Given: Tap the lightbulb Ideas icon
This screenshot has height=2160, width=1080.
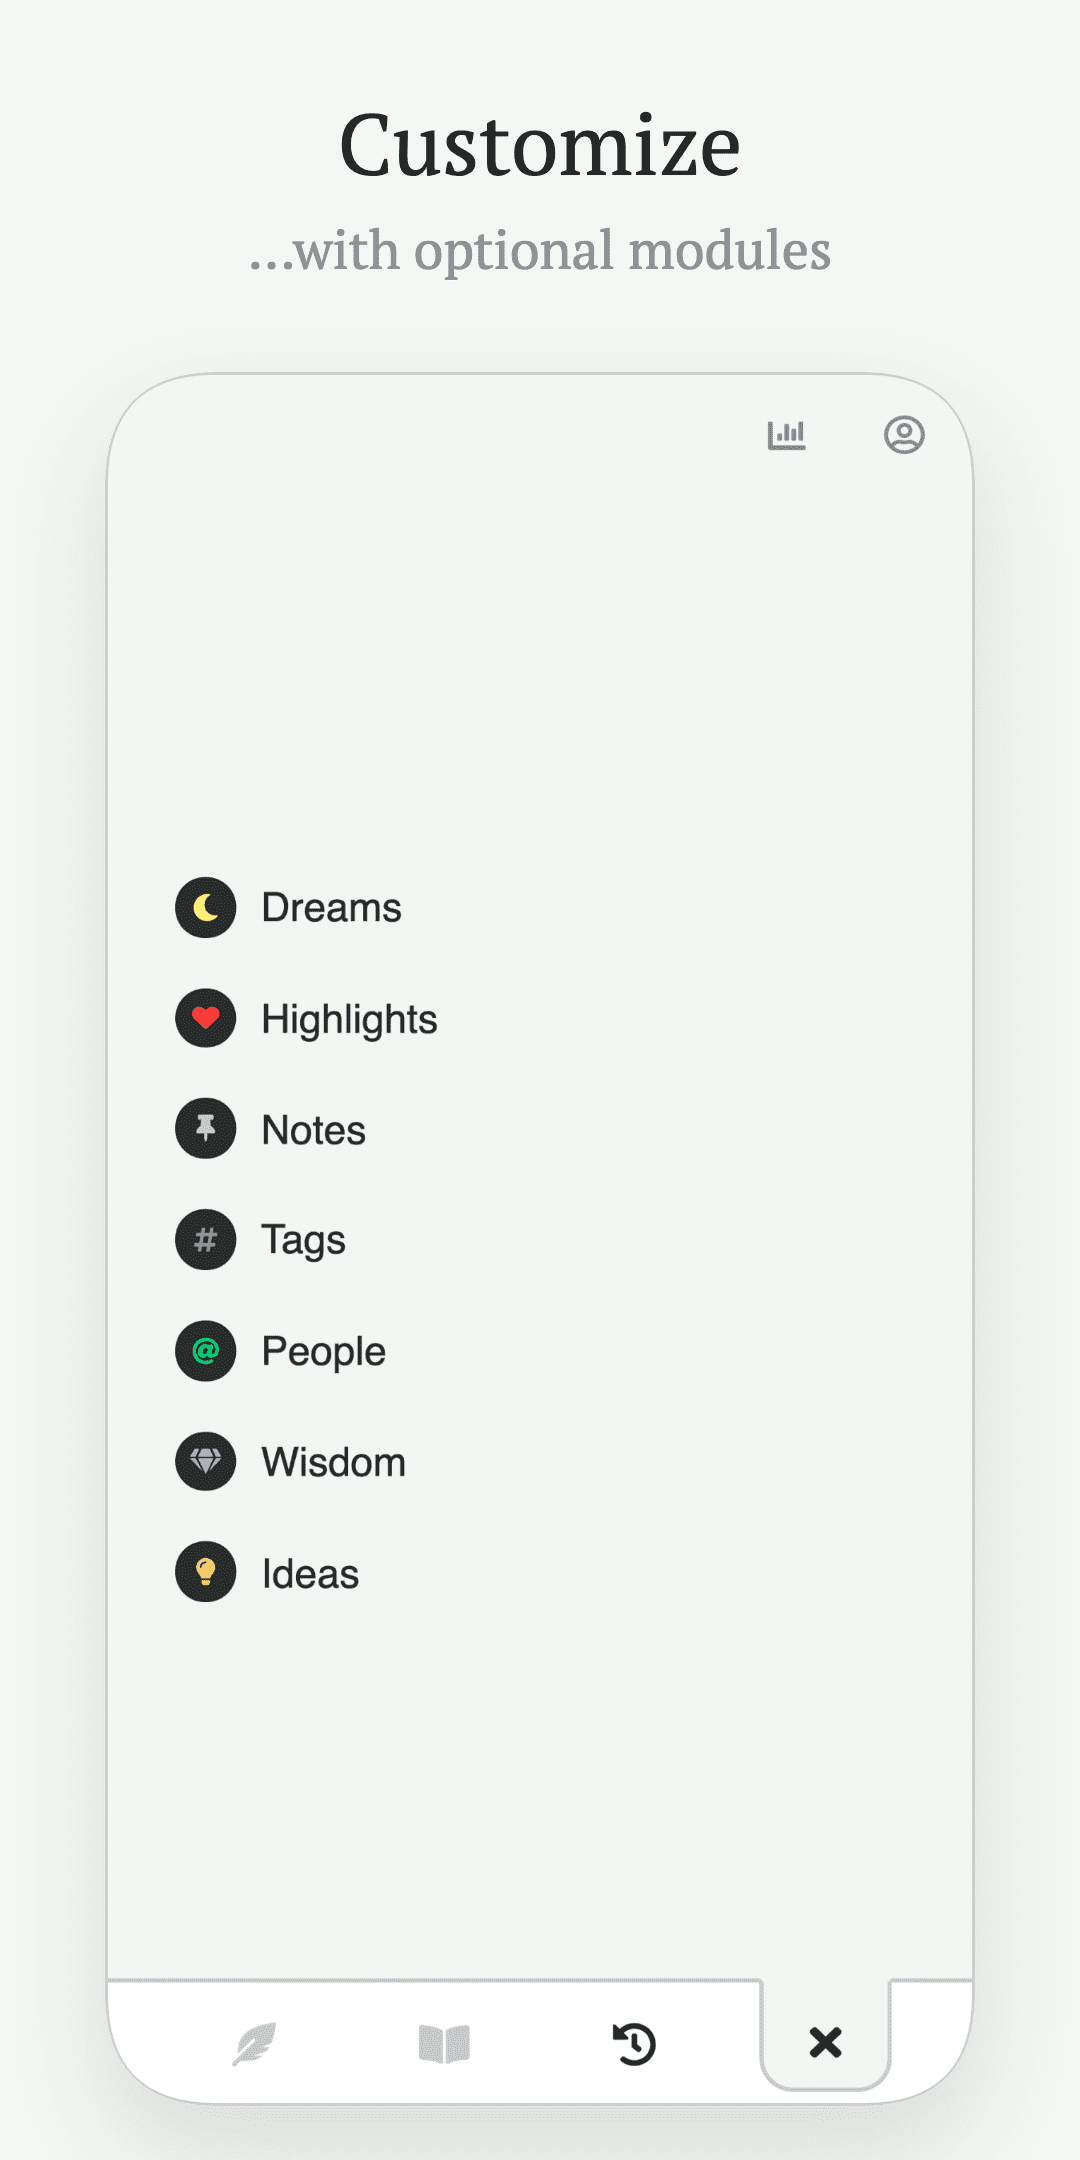Looking at the screenshot, I should [206, 1572].
